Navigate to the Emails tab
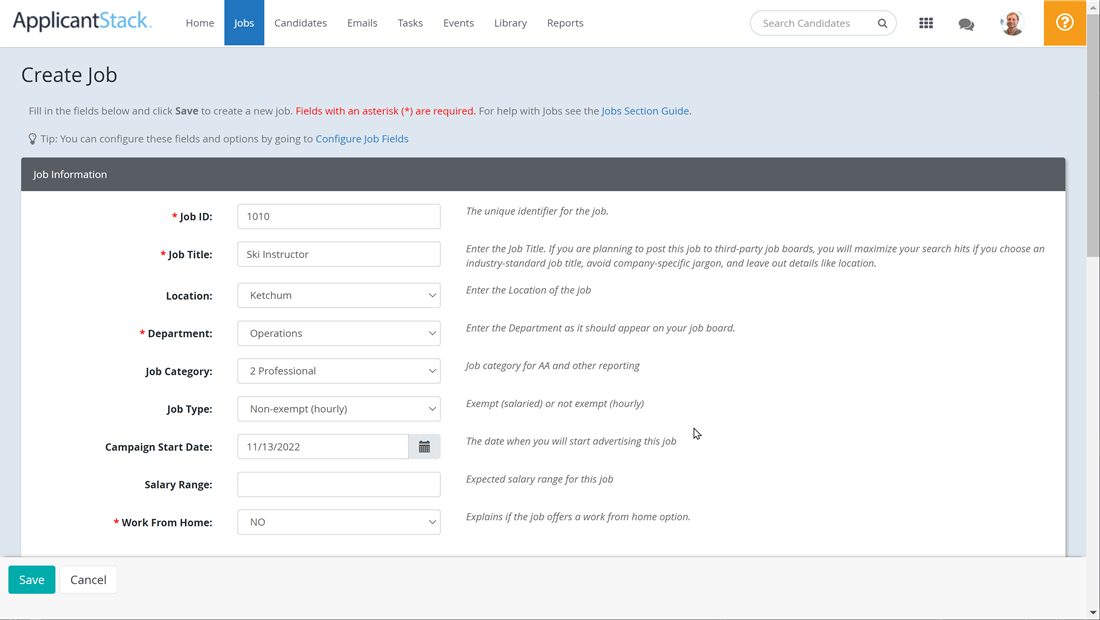The image size is (1100, 620). pyautogui.click(x=362, y=22)
